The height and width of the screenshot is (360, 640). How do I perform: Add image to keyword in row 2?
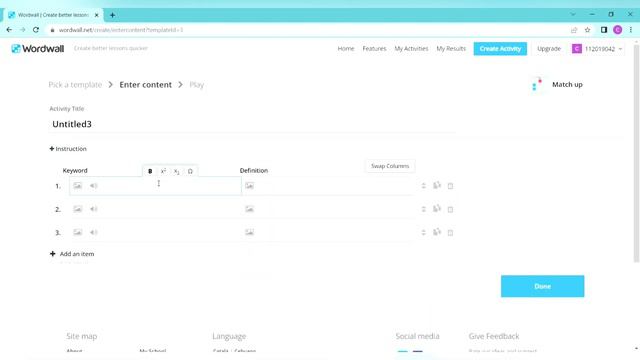click(x=78, y=209)
